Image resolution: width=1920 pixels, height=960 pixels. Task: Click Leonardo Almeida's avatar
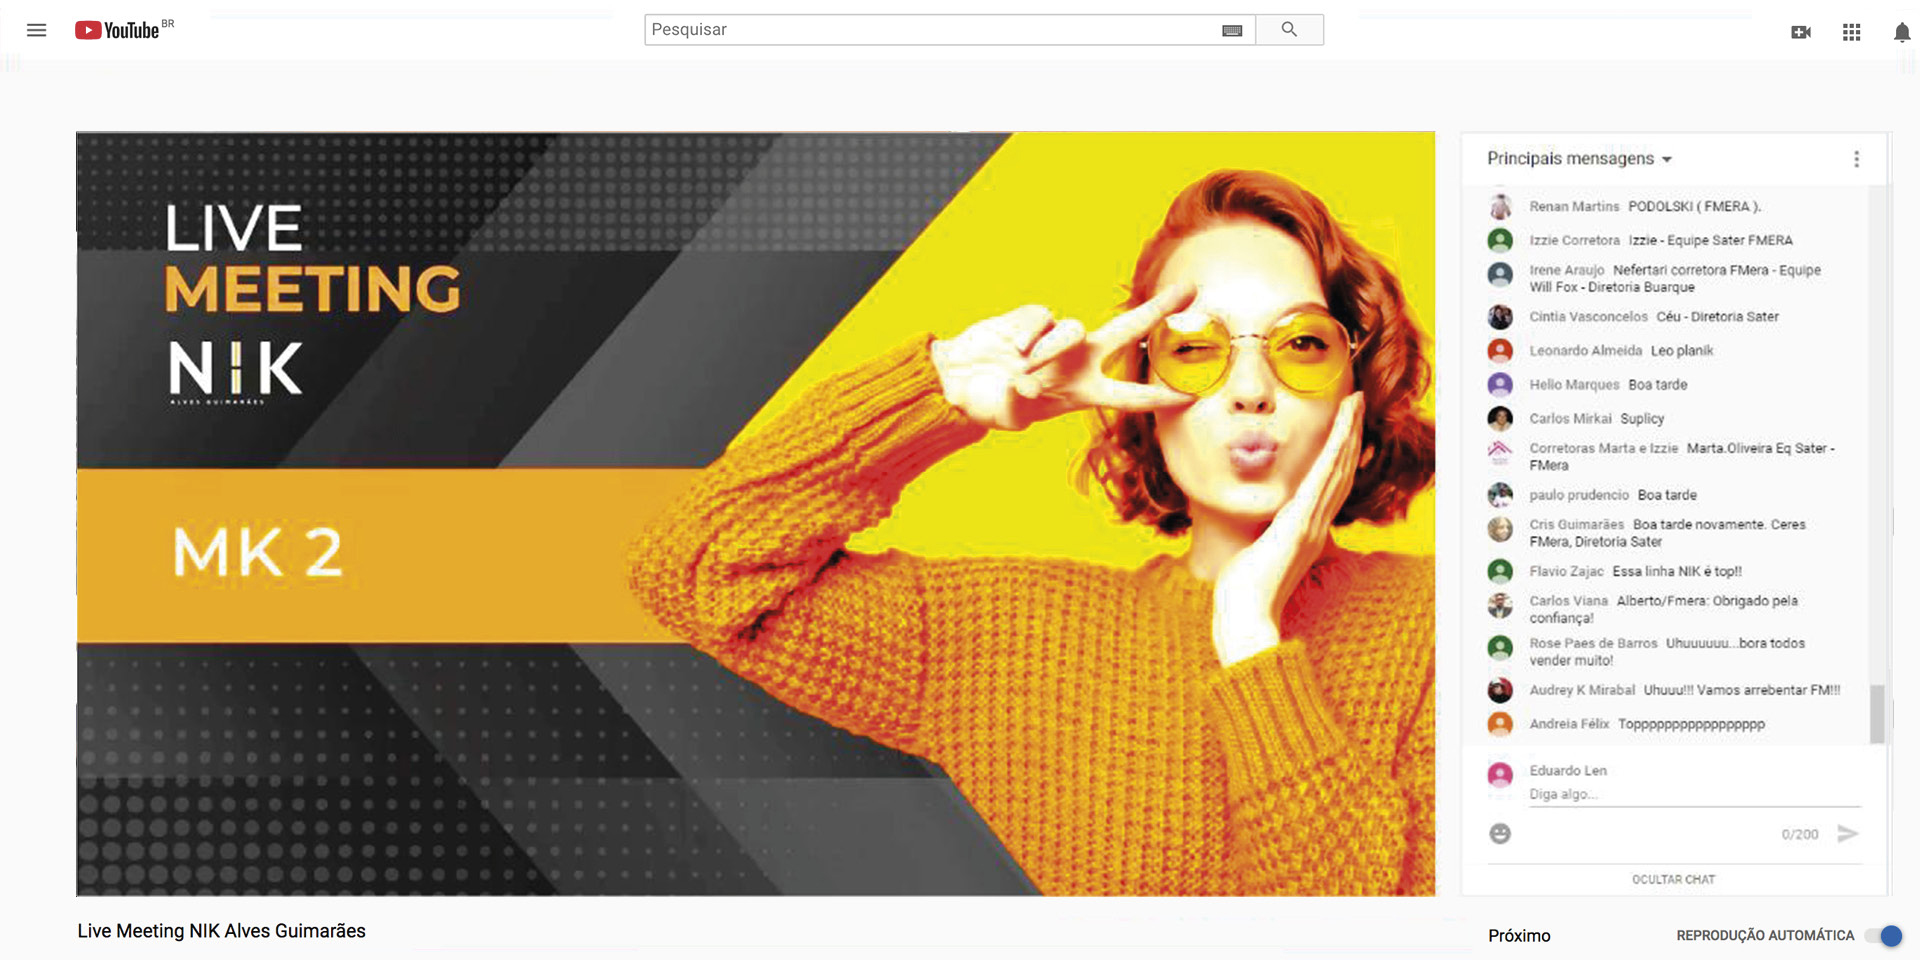click(x=1500, y=350)
